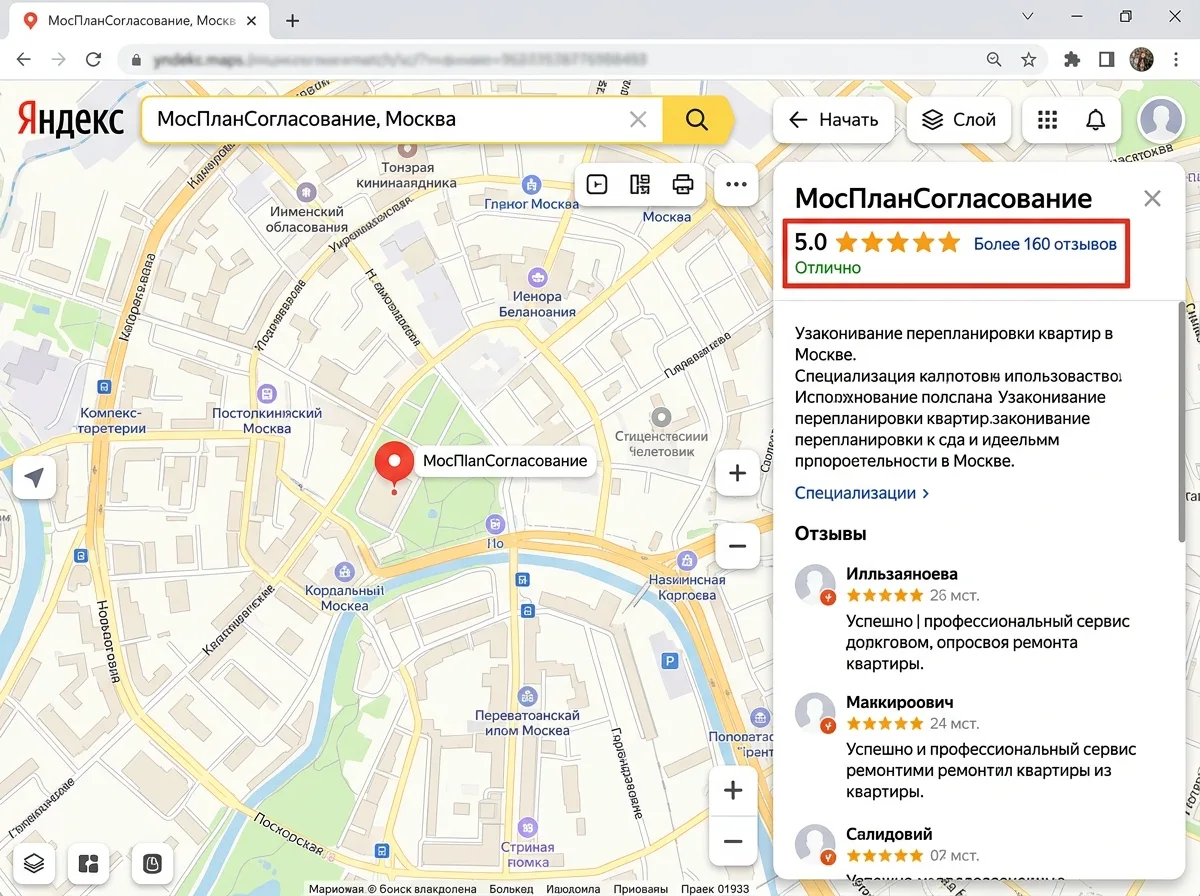Open reviewer Илльзаяноева's name
Screen dimensions: 1200x896
point(902,574)
